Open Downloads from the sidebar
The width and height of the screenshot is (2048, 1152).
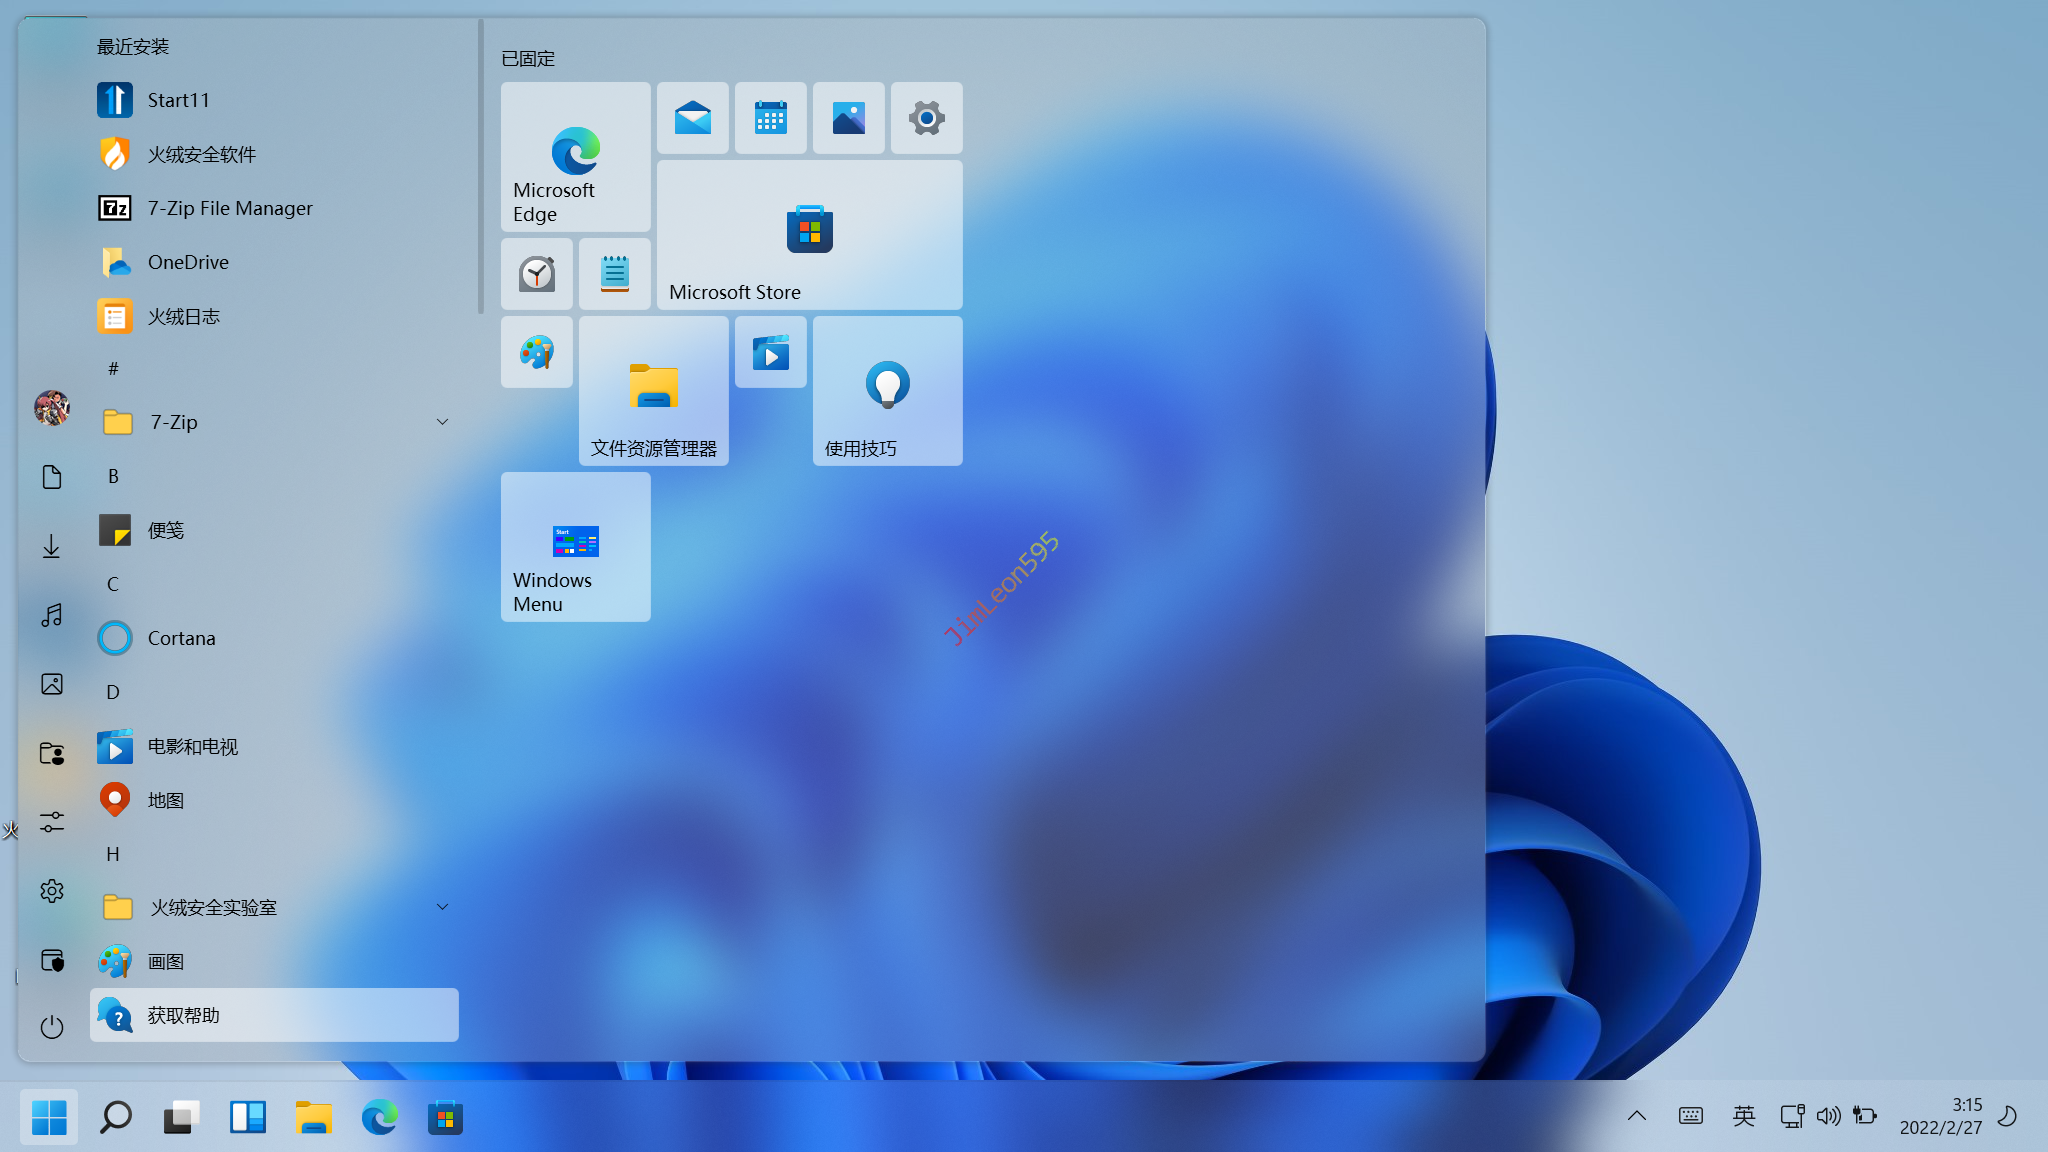pyautogui.click(x=52, y=546)
